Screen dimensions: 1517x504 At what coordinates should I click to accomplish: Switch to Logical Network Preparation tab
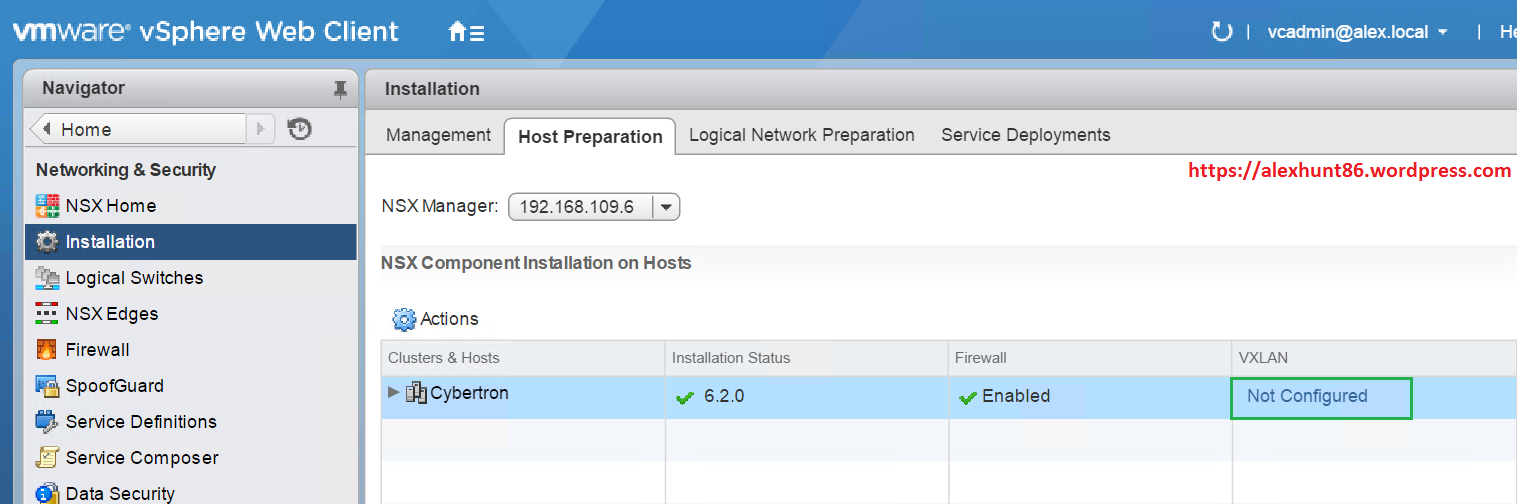[x=801, y=135]
